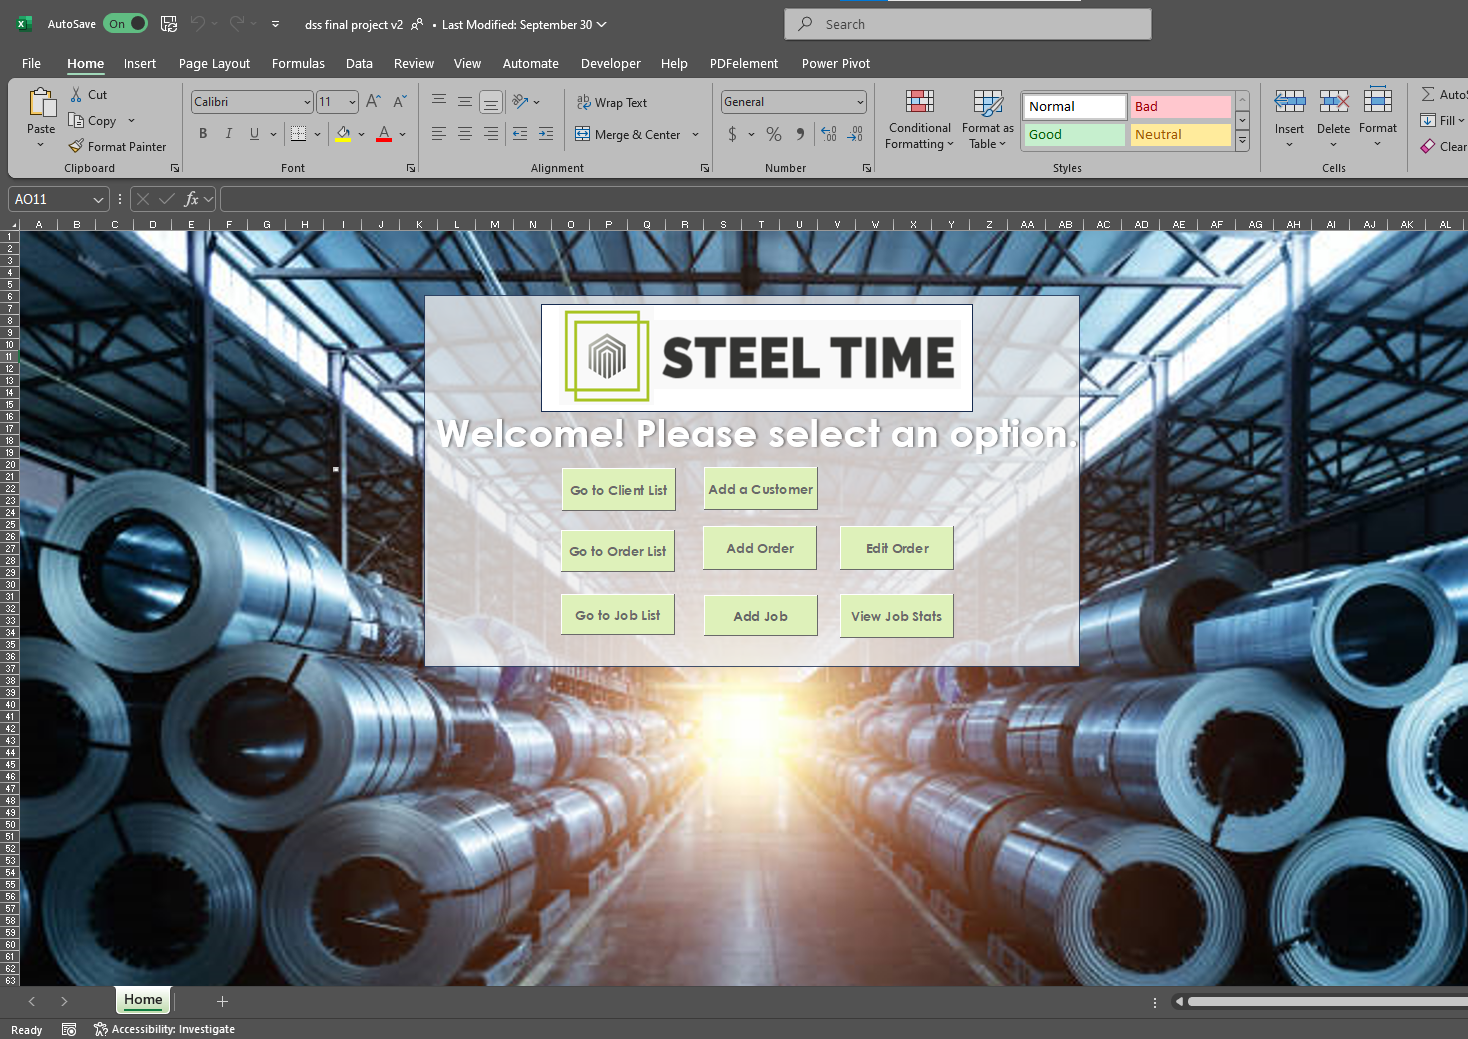Screen dimensions: 1468x1039
Task: Open the Font name dropdown
Action: (x=307, y=102)
